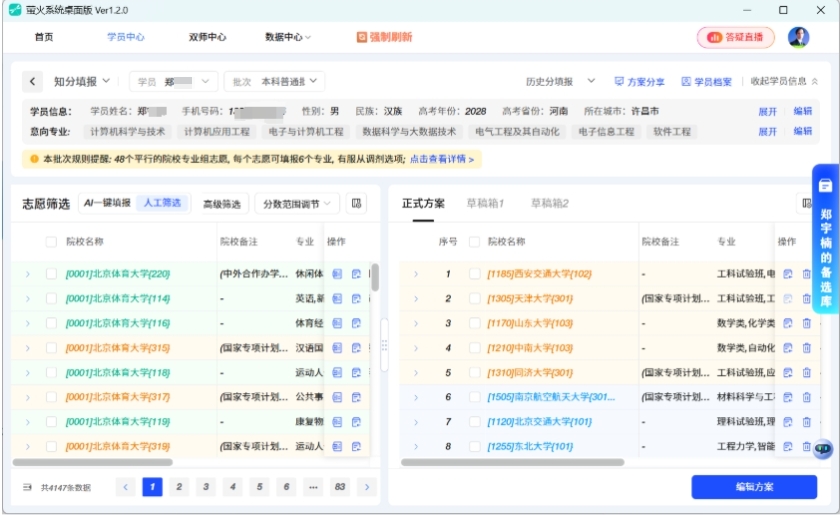This screenshot has height=515, width=840.
Task: Switch to the 草稿箱2 tab
Action: [x=550, y=203]
